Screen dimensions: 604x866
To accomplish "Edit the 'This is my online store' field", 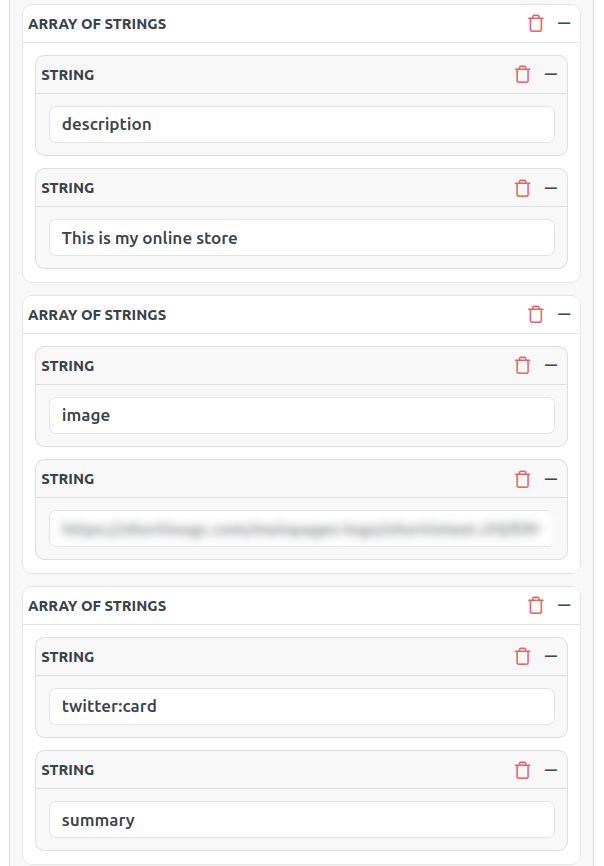I will (x=301, y=238).
